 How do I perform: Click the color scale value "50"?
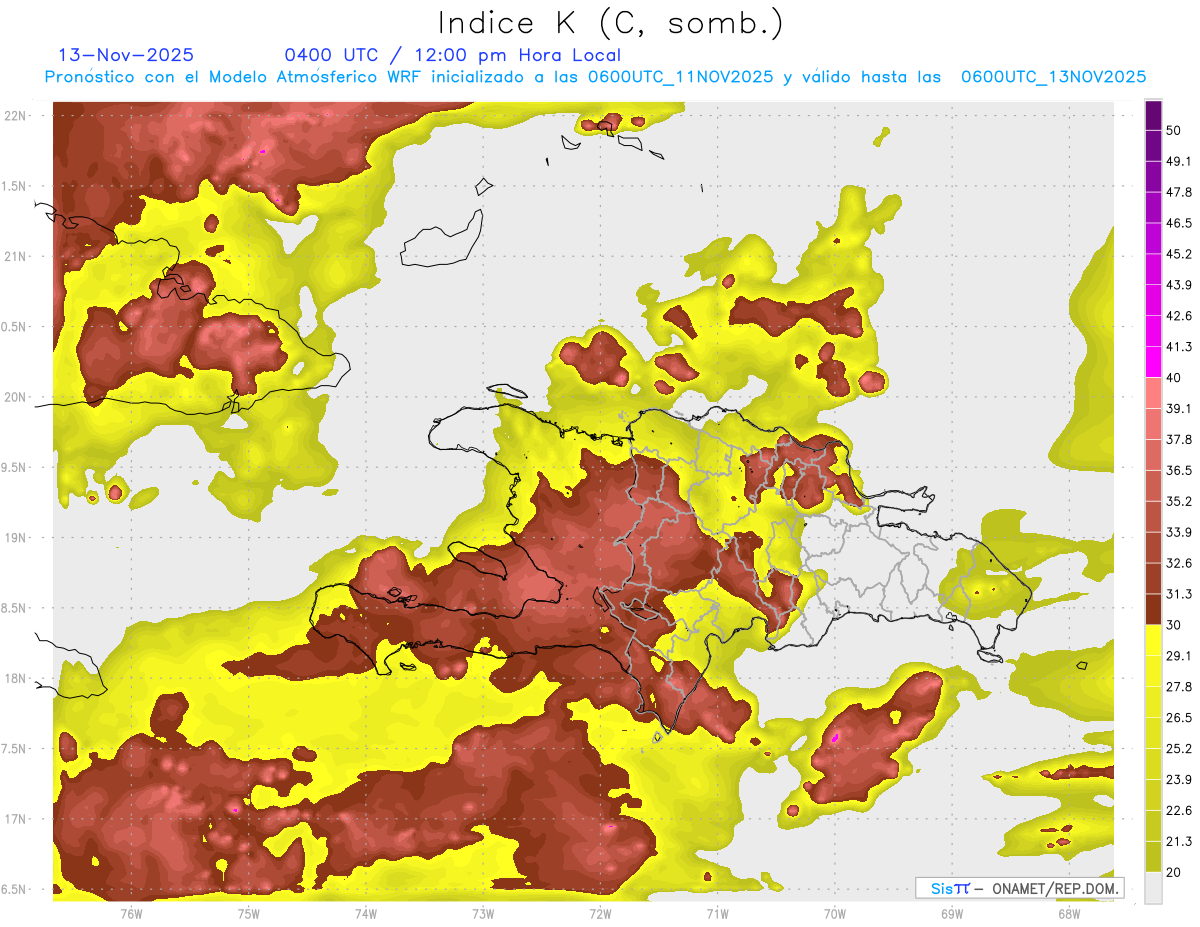coord(1176,130)
